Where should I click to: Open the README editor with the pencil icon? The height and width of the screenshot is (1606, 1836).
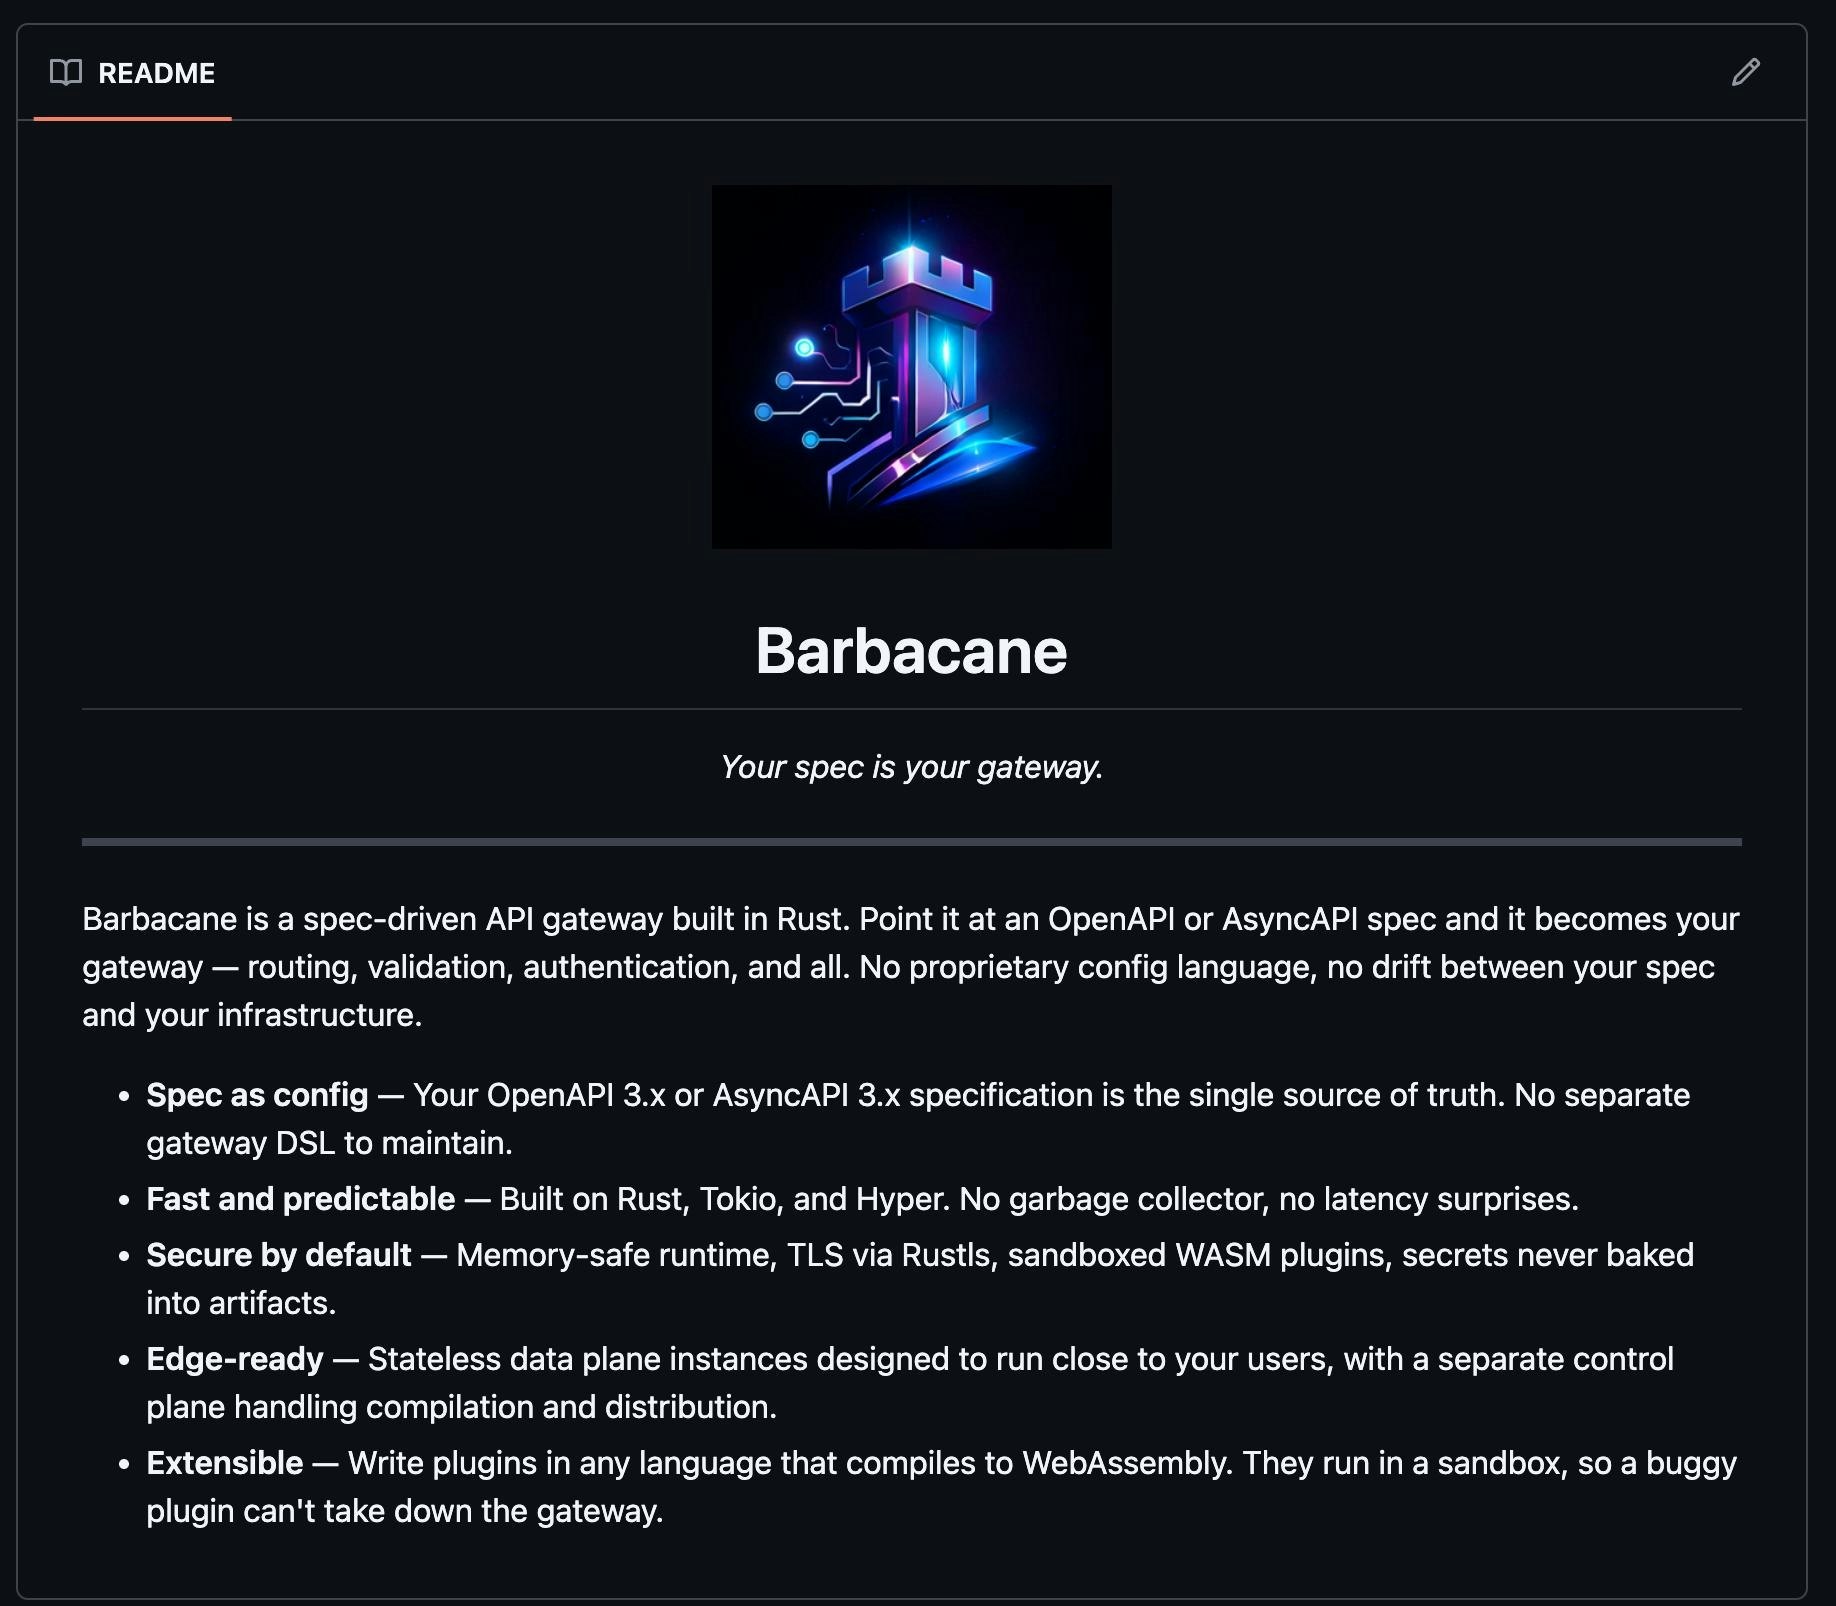(x=1747, y=72)
